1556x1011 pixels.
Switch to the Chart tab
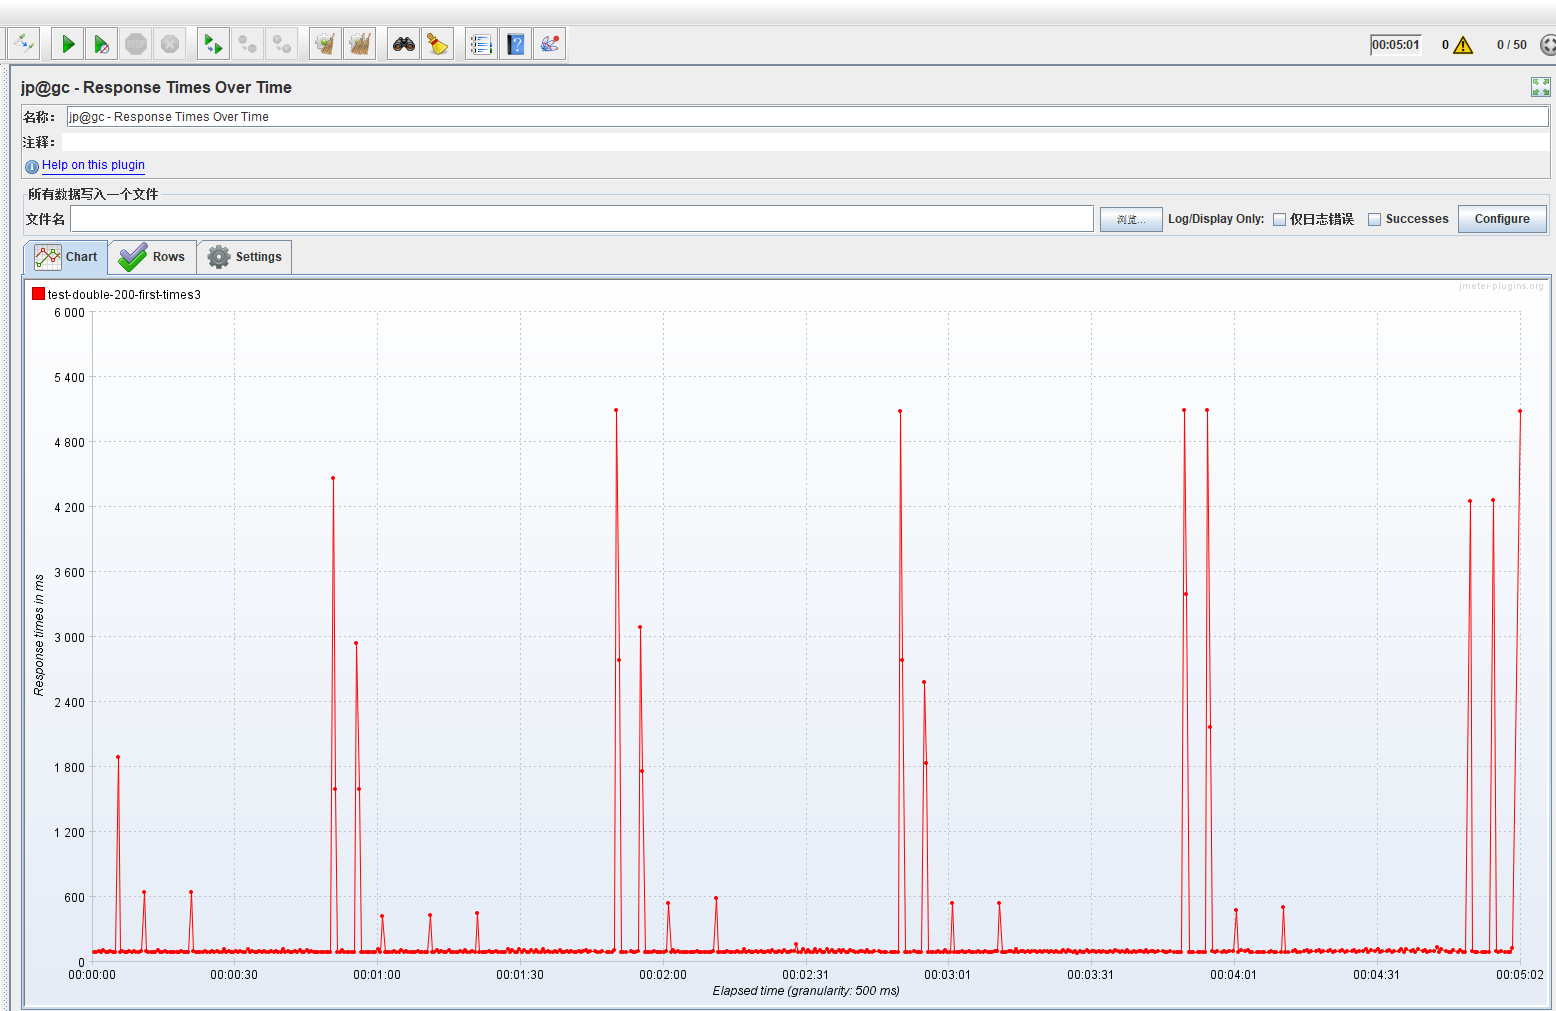[66, 257]
